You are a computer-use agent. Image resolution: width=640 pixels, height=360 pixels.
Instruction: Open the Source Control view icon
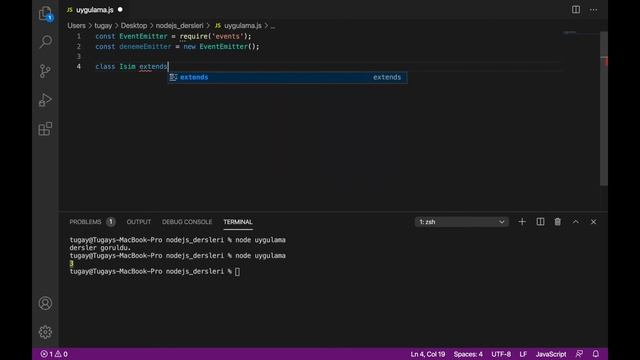click(x=45, y=71)
